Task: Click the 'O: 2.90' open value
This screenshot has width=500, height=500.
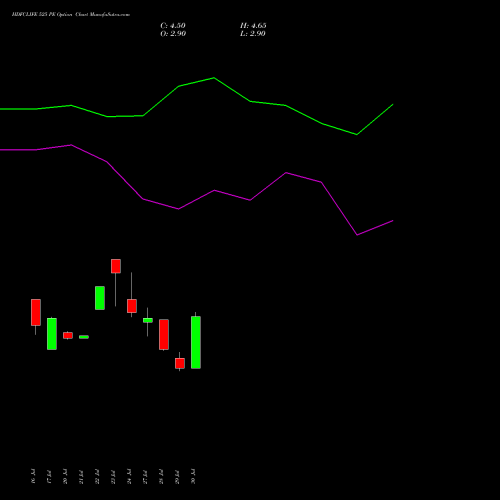Action: [173, 34]
